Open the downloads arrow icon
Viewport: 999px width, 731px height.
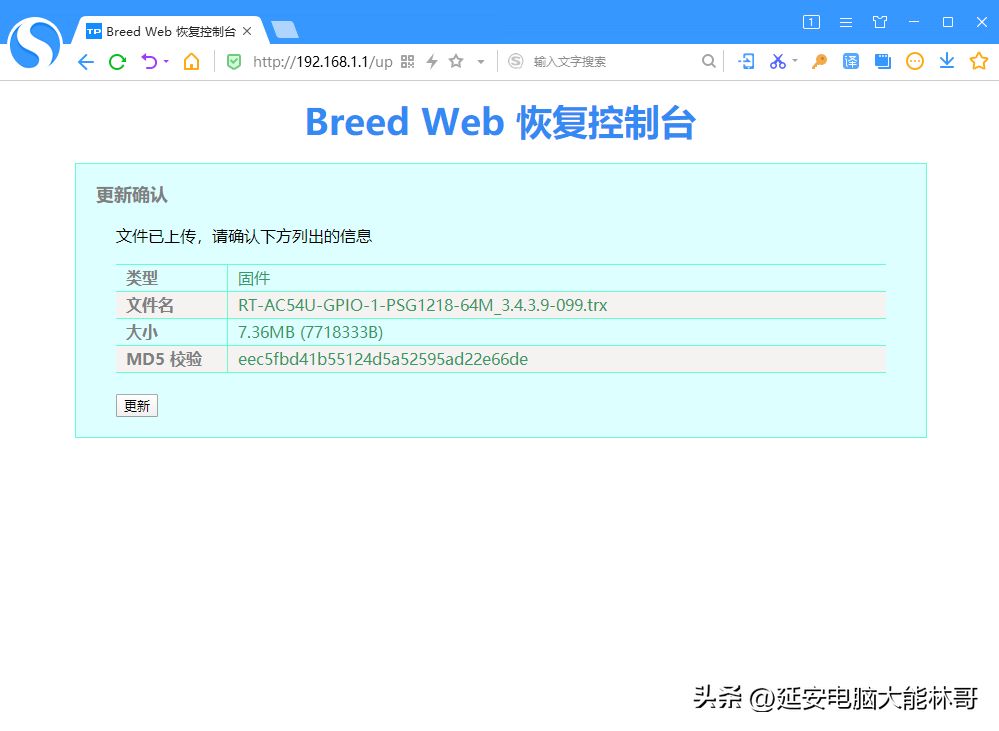click(946, 62)
